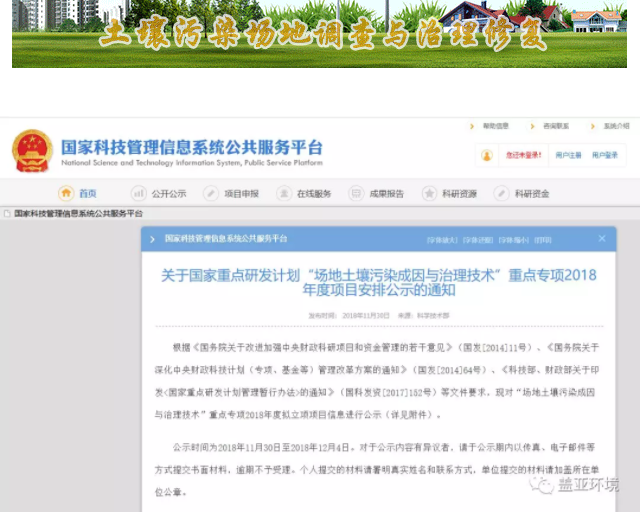
Task: Click the 用户登录 button
Action: pos(605,155)
